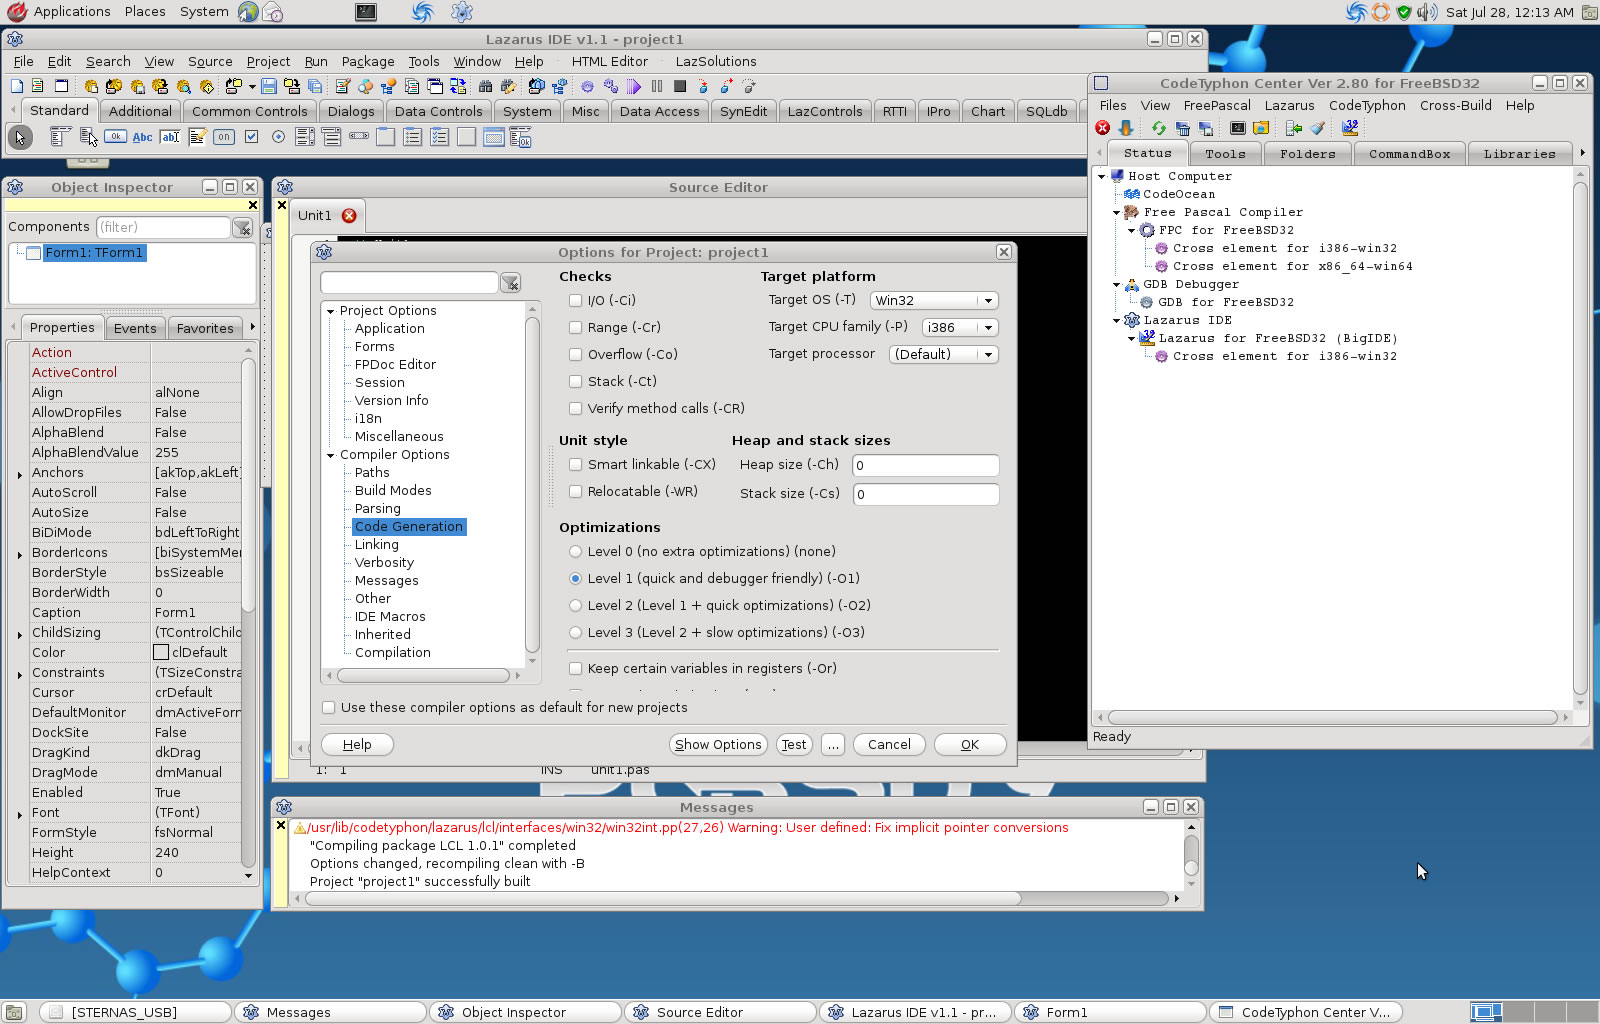The height and width of the screenshot is (1024, 1600).
Task: Click the Show Options button
Action: (718, 744)
